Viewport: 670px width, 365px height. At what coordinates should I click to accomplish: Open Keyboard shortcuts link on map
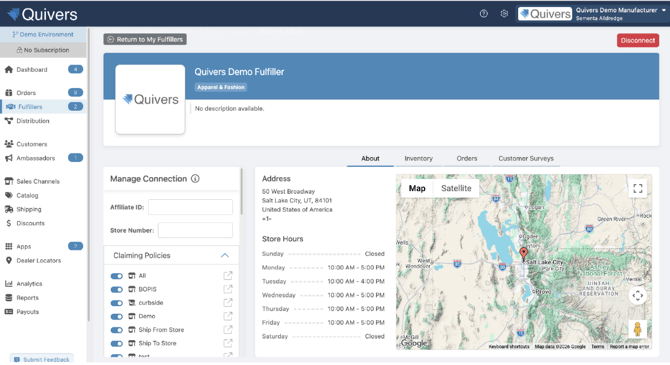509,347
